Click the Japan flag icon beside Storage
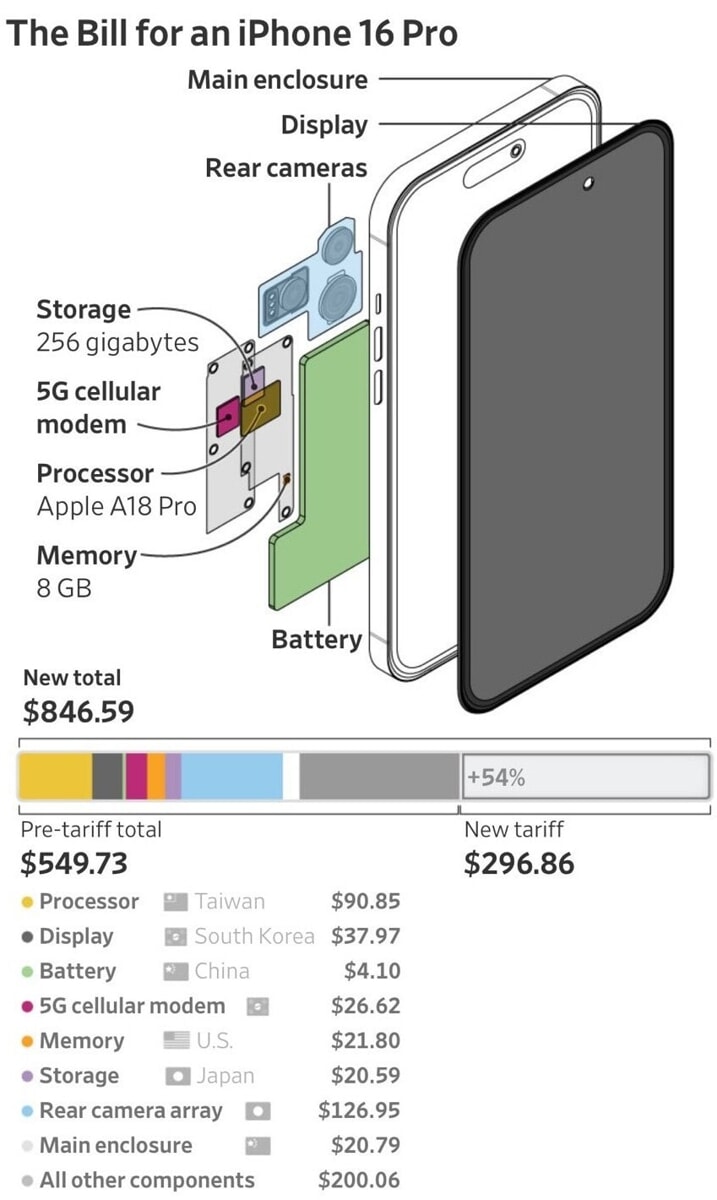This screenshot has height=1200, width=717. [176, 1076]
